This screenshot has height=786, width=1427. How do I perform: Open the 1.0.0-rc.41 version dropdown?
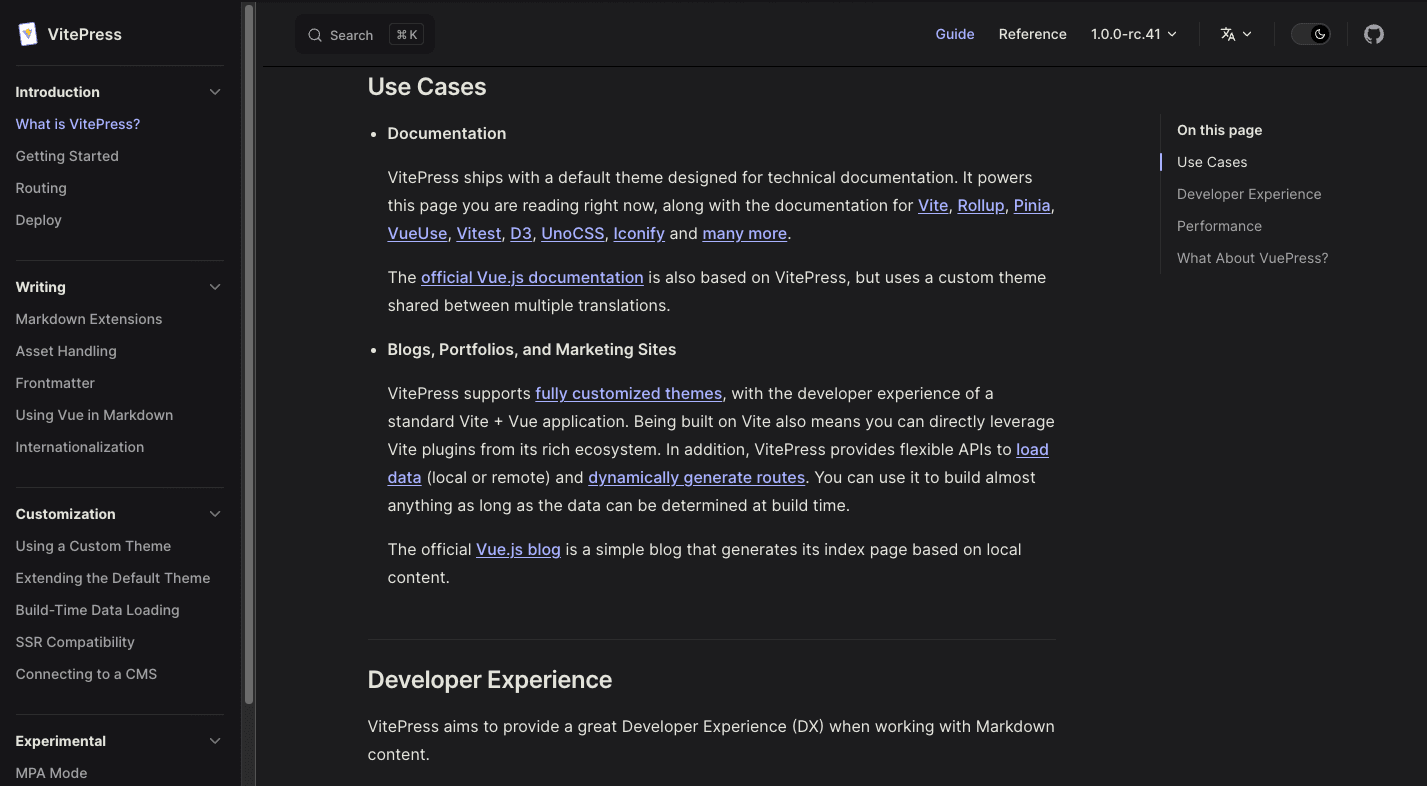1133,34
